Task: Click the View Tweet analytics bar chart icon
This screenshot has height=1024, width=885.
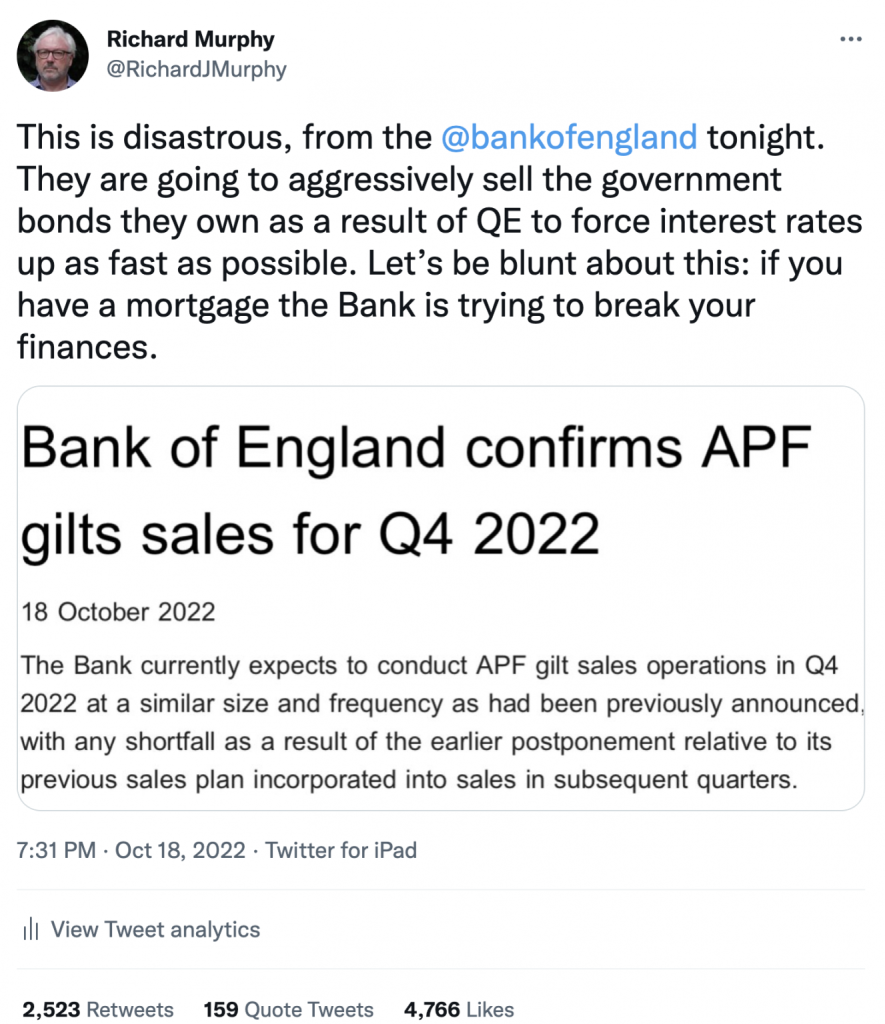Action: [x=32, y=930]
